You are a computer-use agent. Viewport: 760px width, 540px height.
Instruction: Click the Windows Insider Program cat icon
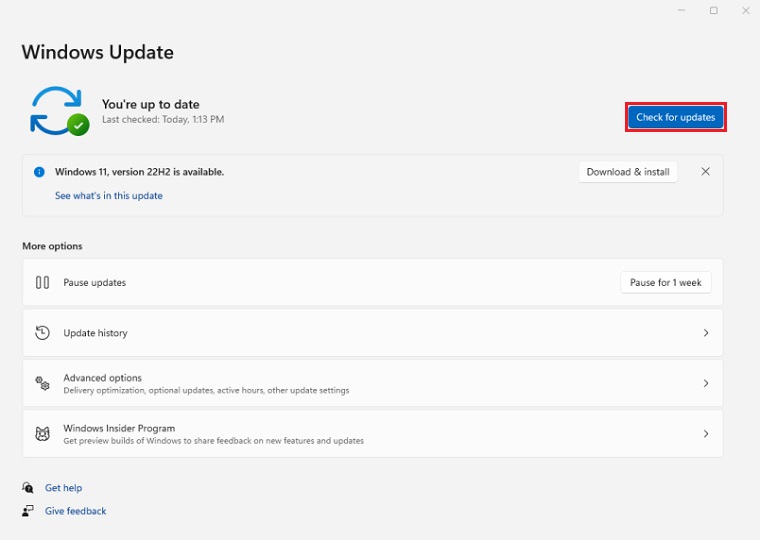(42, 434)
